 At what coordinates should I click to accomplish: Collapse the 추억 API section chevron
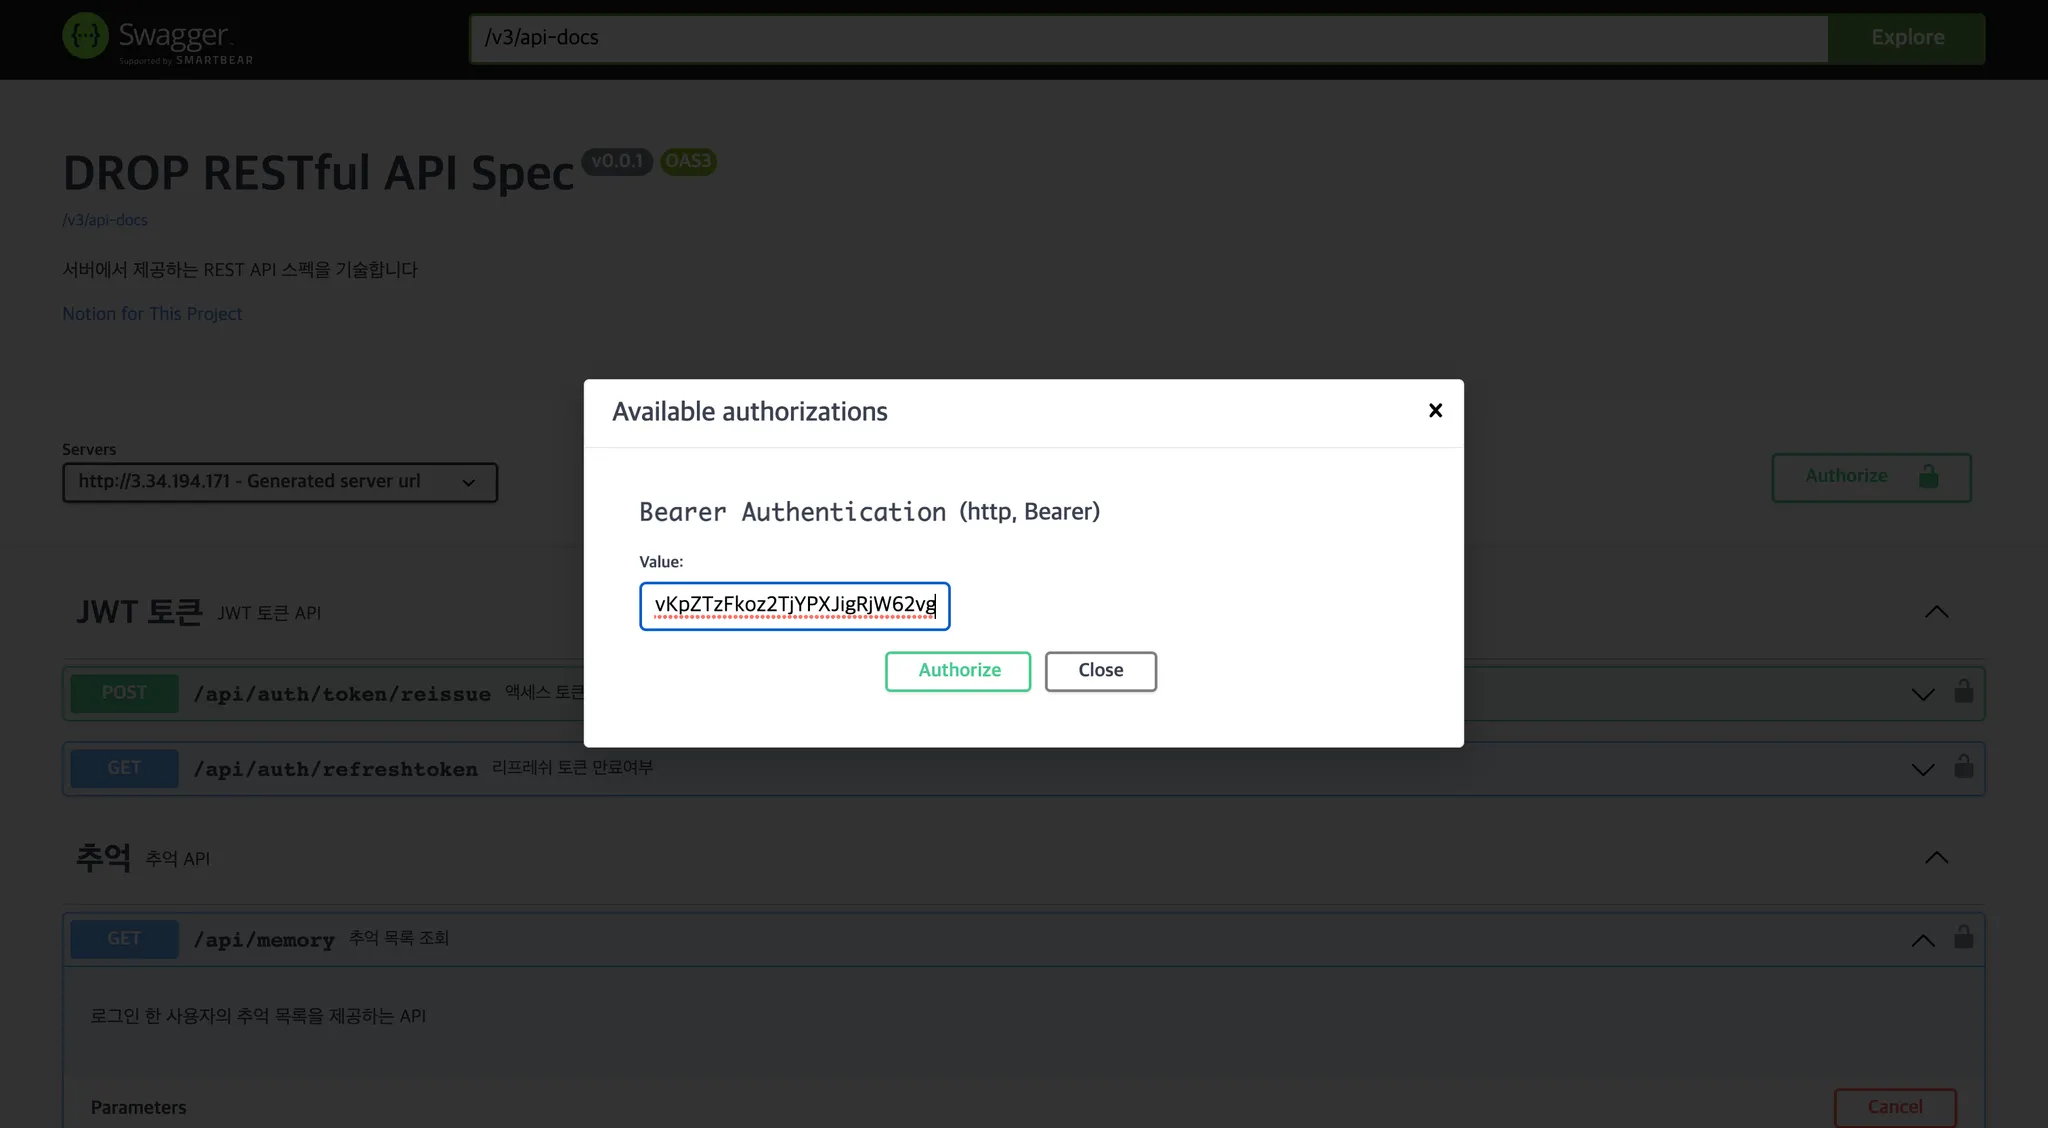point(1936,858)
